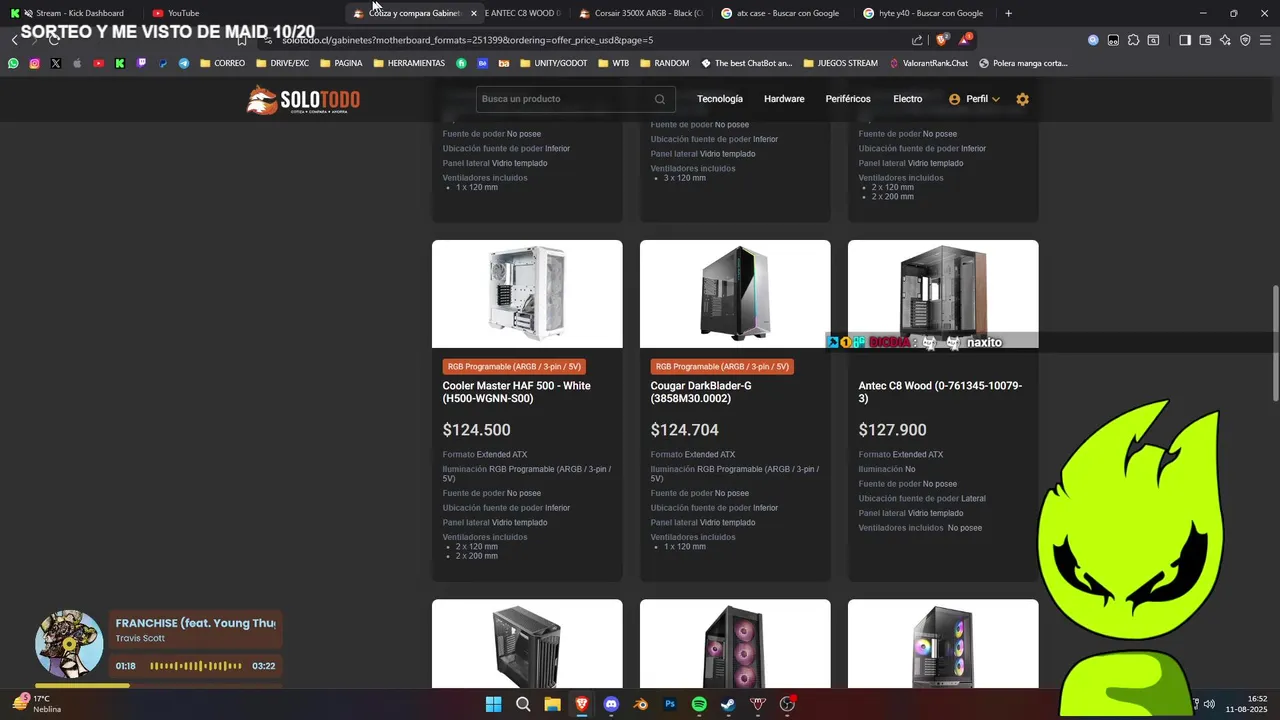
Task: Open the WTB bookmarks folder
Action: [x=613, y=63]
